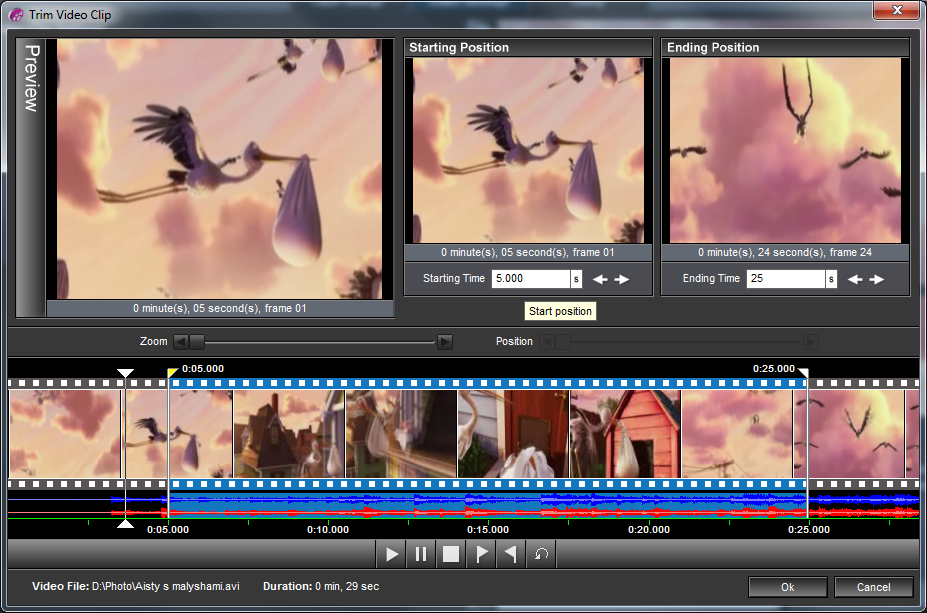Nudge starting time back with left arrow

(600, 279)
